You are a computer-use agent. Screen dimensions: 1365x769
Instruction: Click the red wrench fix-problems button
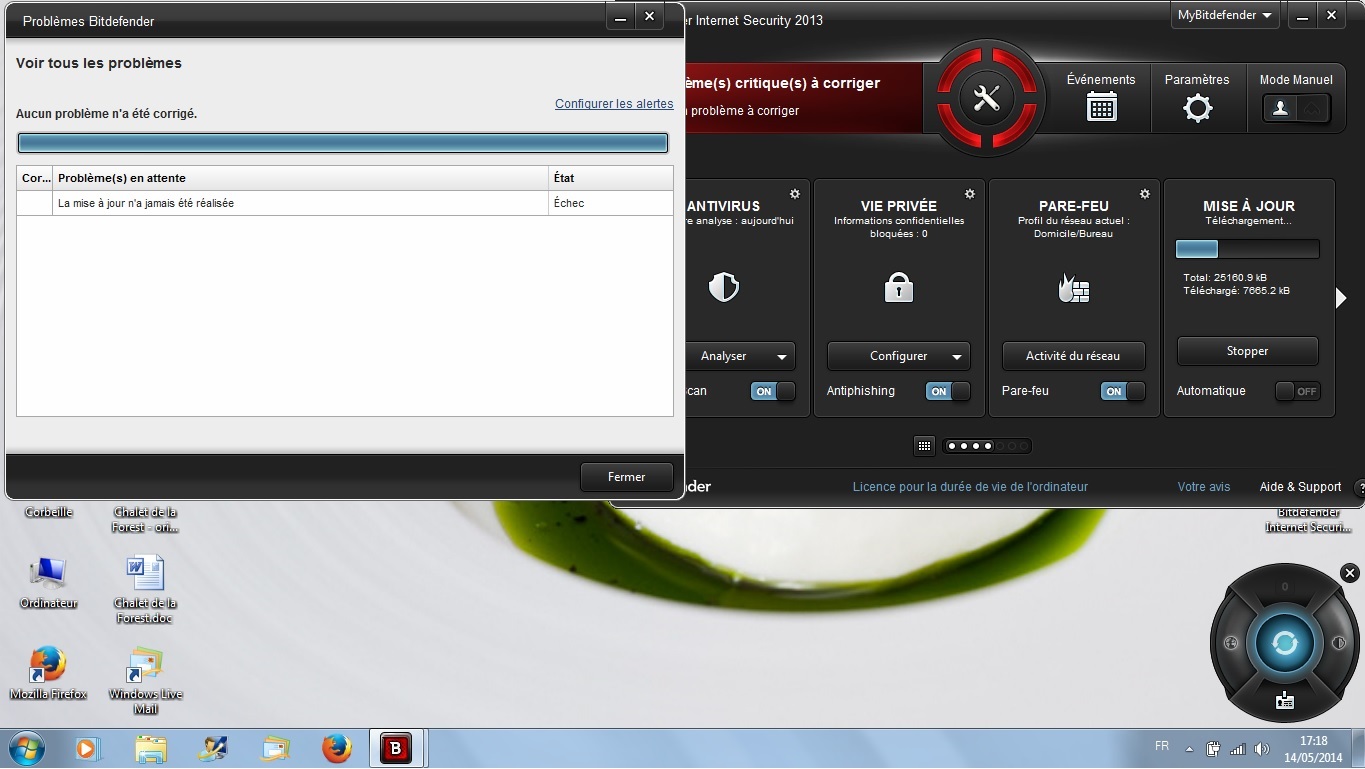click(987, 98)
